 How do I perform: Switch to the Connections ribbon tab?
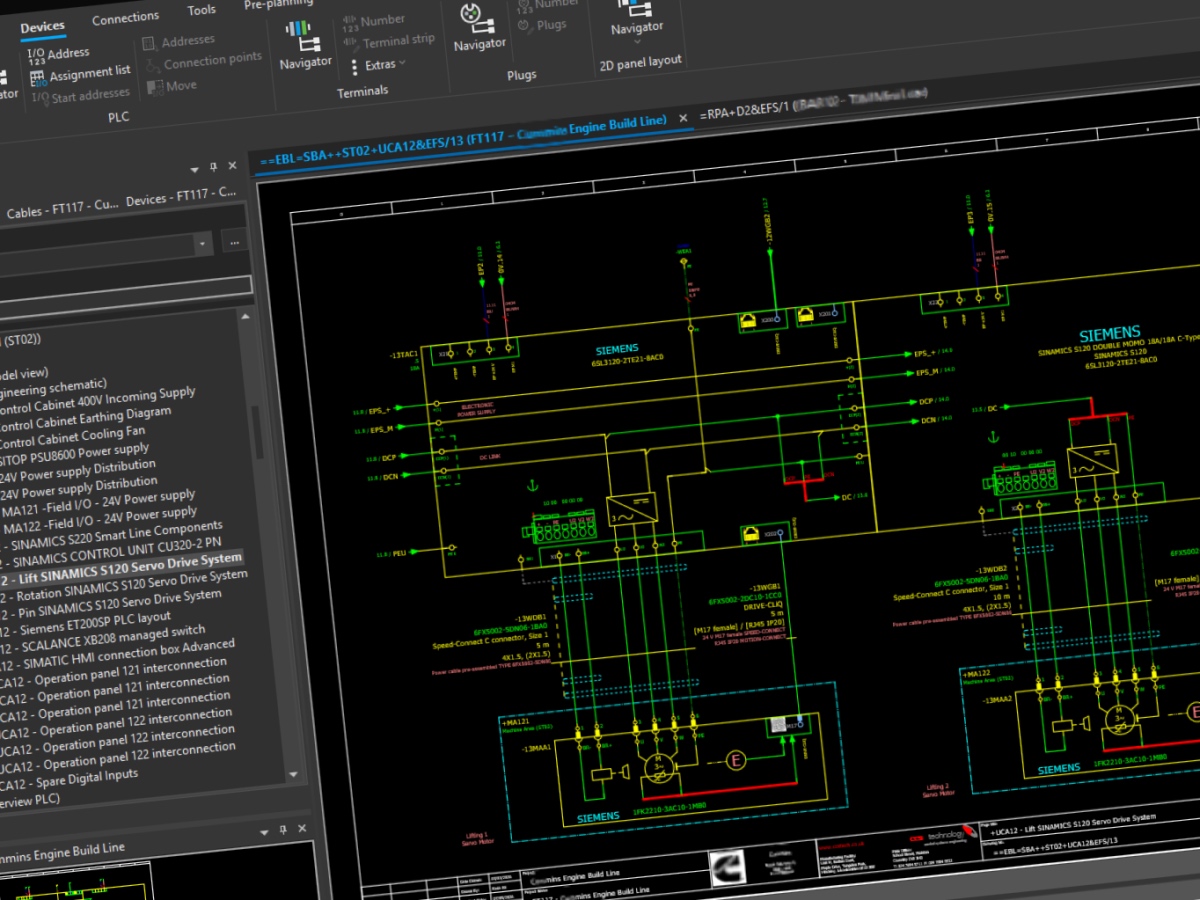pyautogui.click(x=125, y=18)
